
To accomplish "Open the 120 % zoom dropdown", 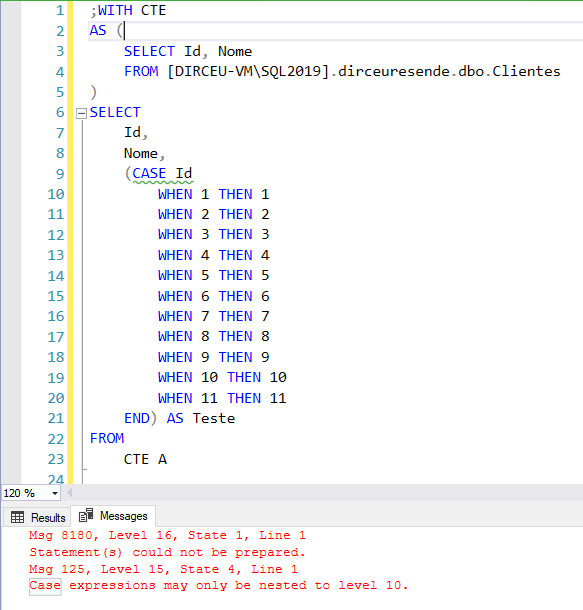I will [55, 494].
